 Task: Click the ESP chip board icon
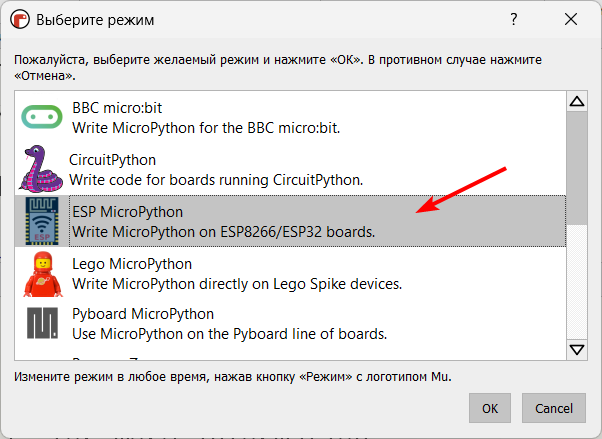42,221
